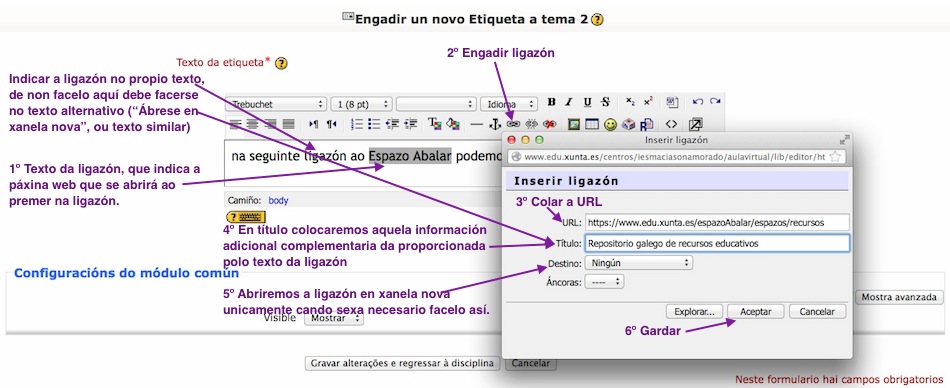Insert a smiley emoticon
The image size is (950, 388).
tap(610, 124)
